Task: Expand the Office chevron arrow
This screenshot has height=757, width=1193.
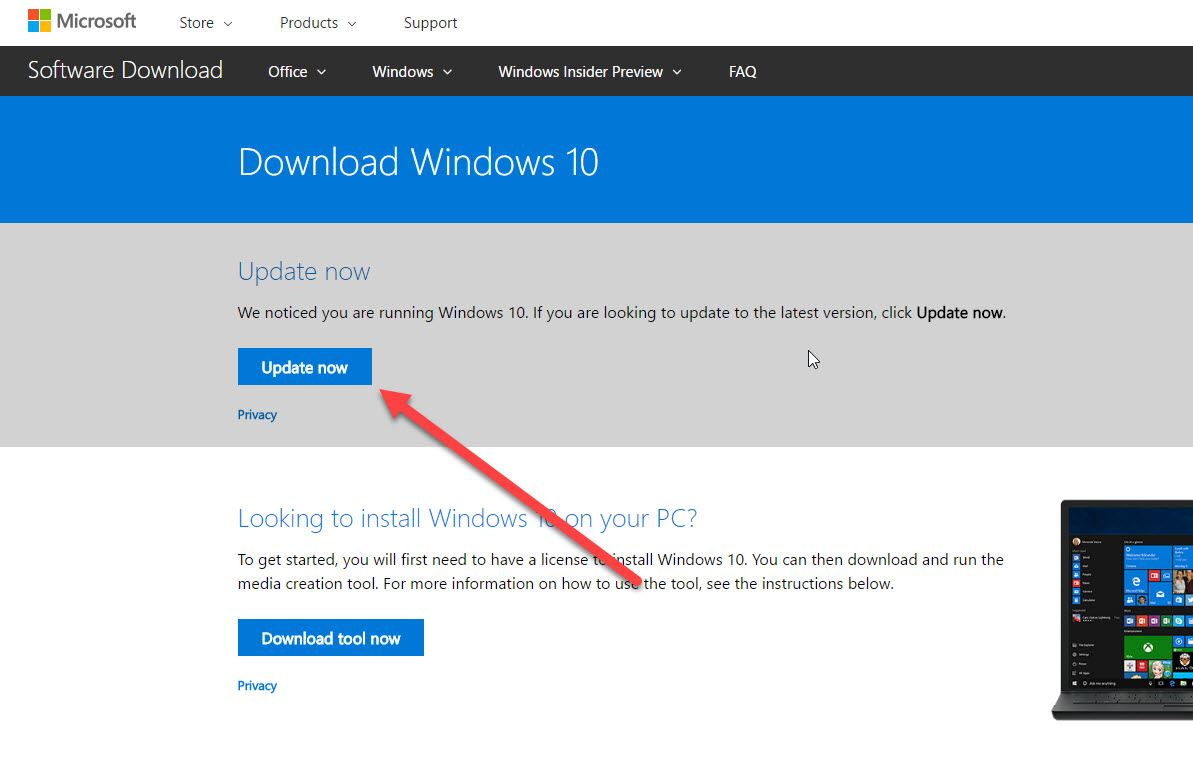Action: point(321,72)
